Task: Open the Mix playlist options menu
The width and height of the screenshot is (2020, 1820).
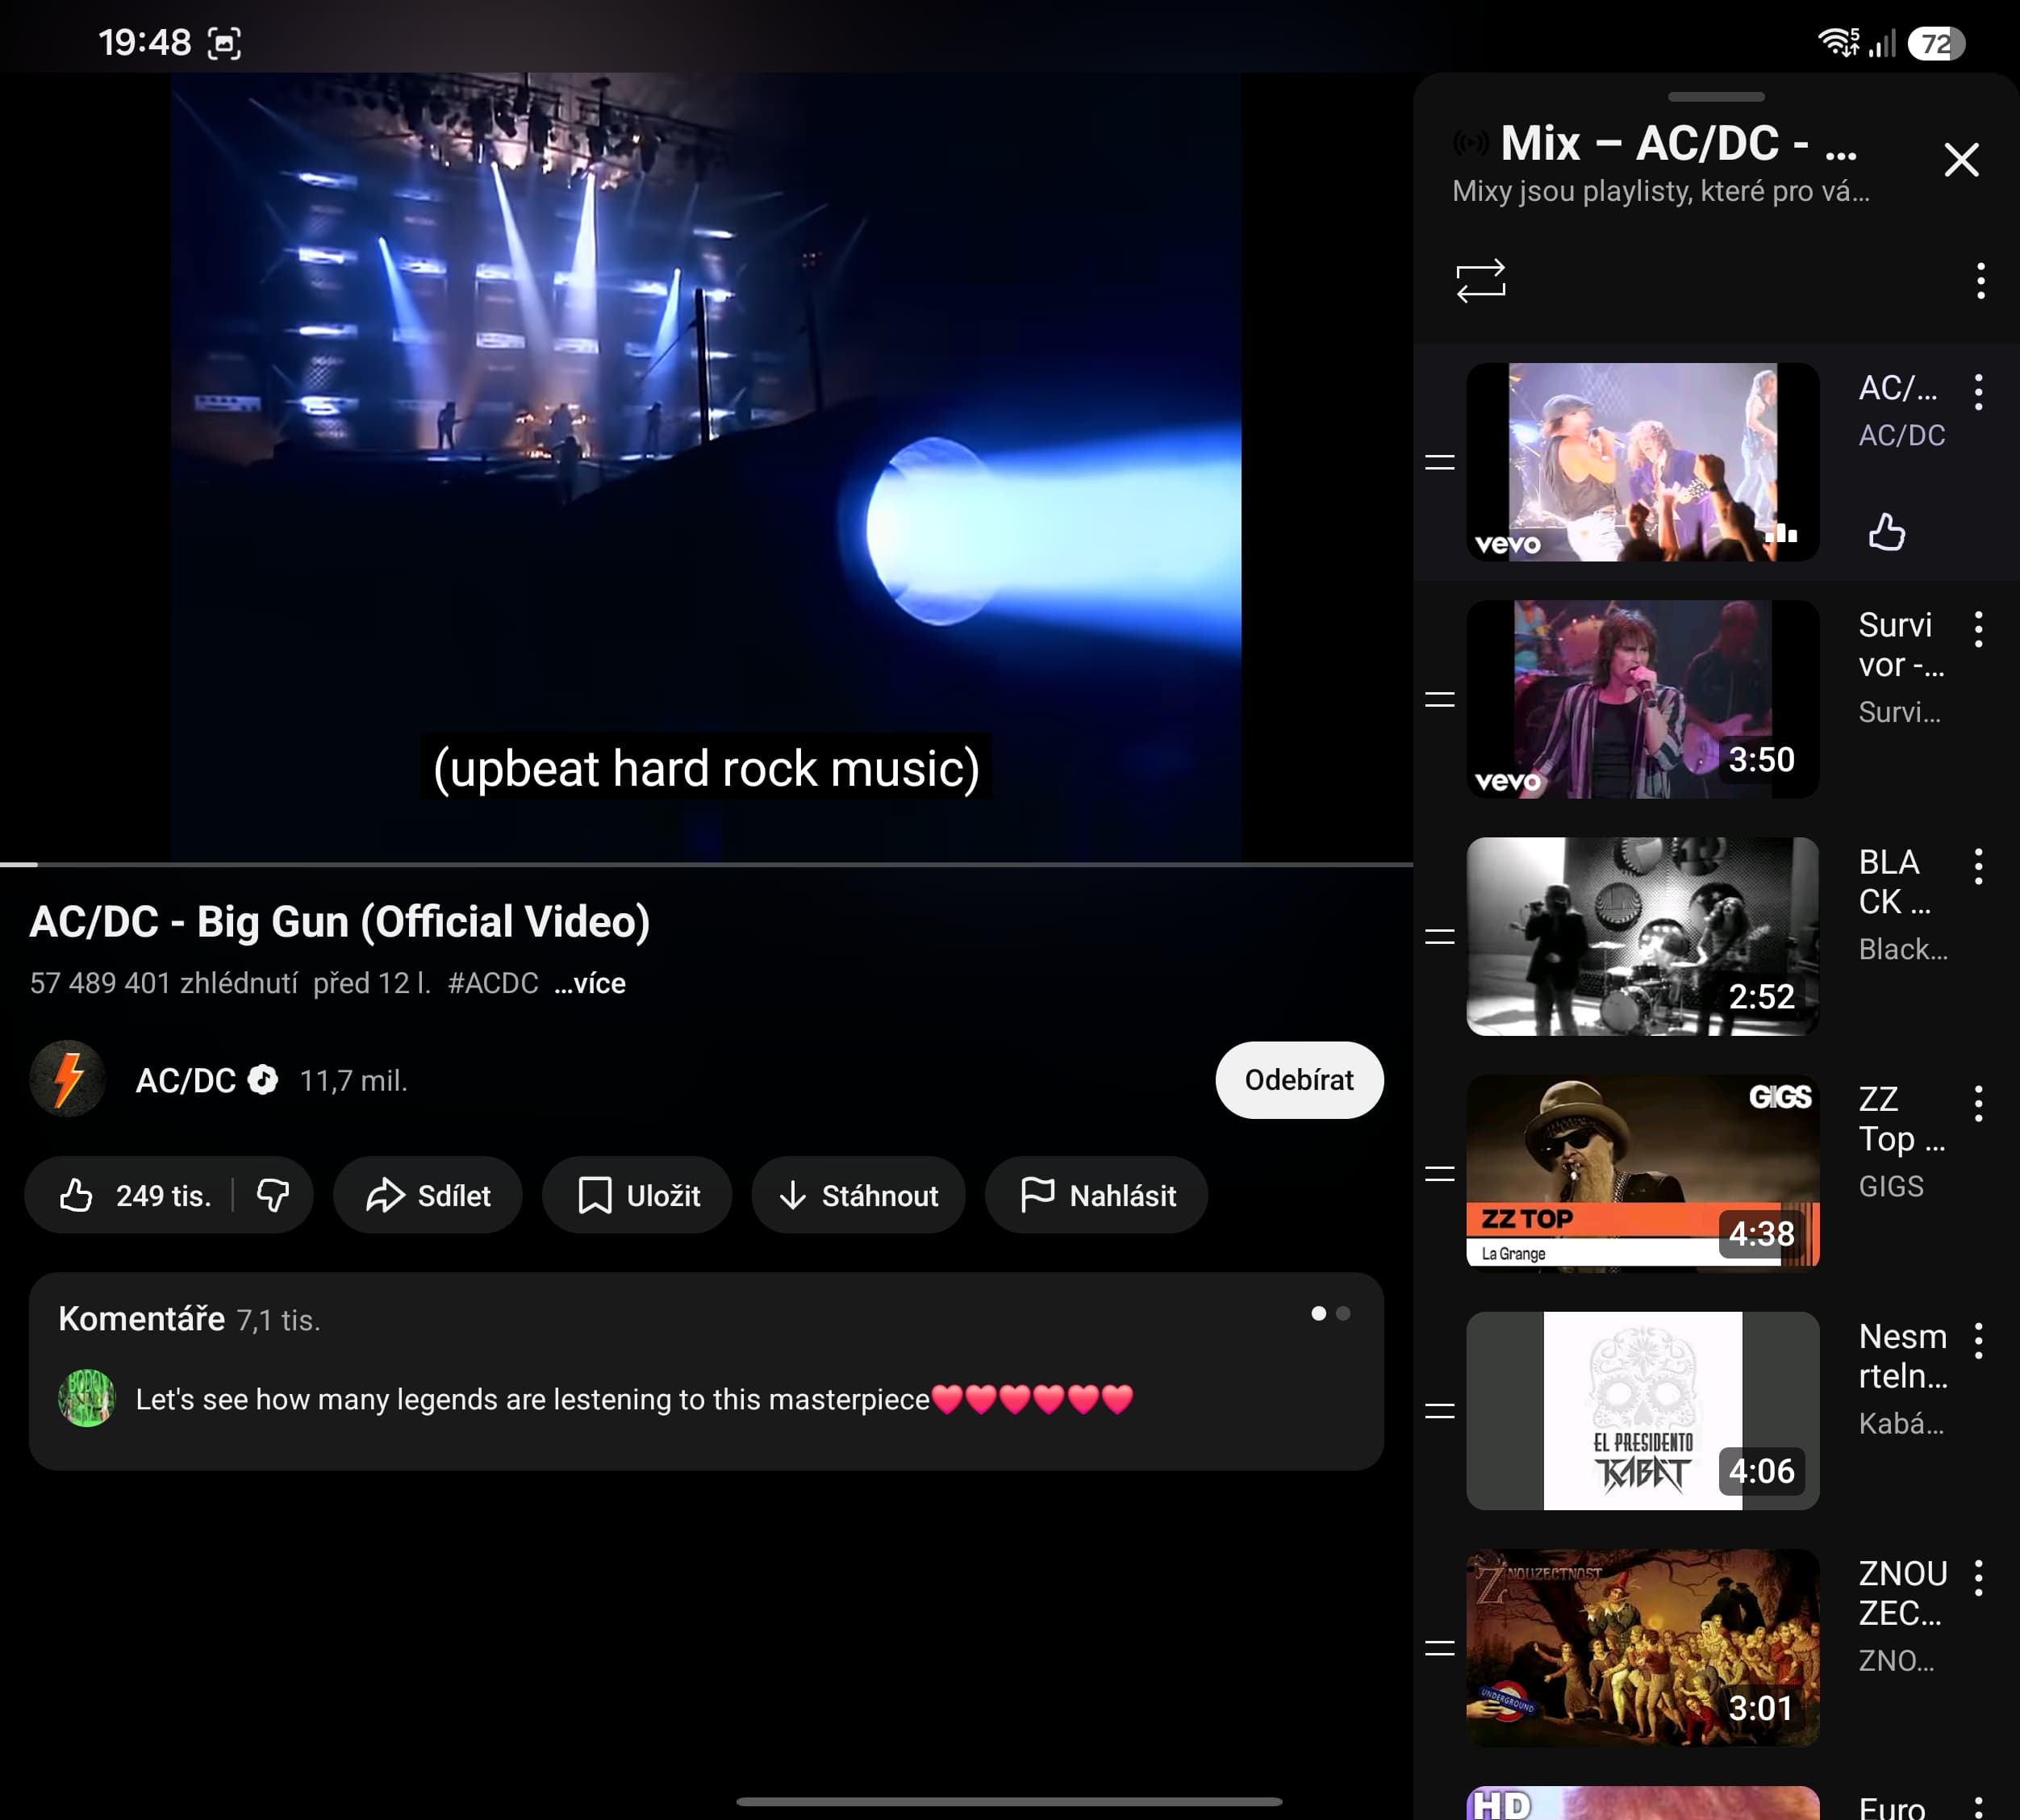Action: pyautogui.click(x=1980, y=281)
